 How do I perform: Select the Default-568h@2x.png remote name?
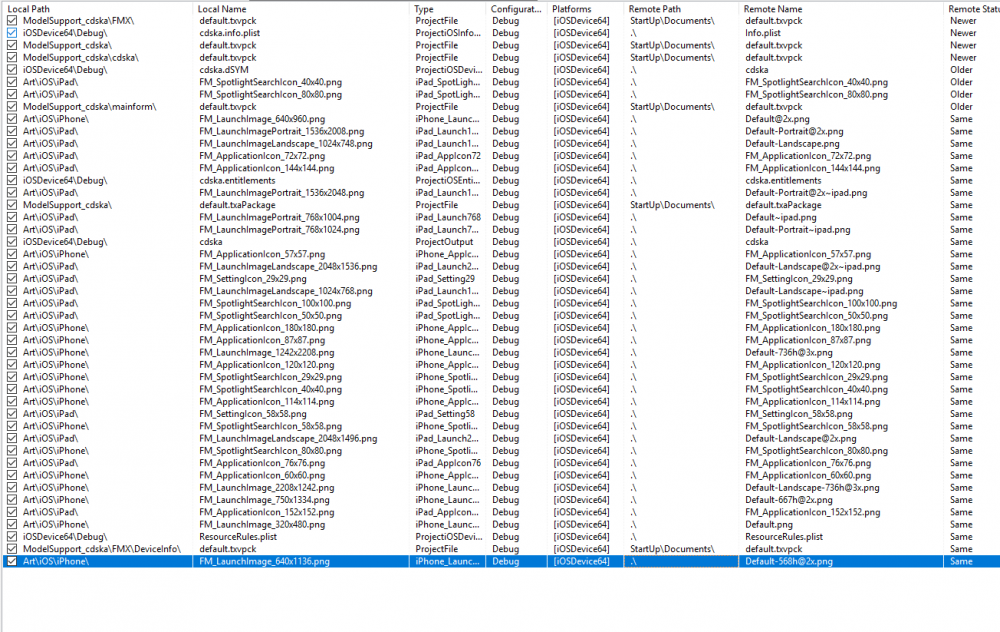point(788,562)
